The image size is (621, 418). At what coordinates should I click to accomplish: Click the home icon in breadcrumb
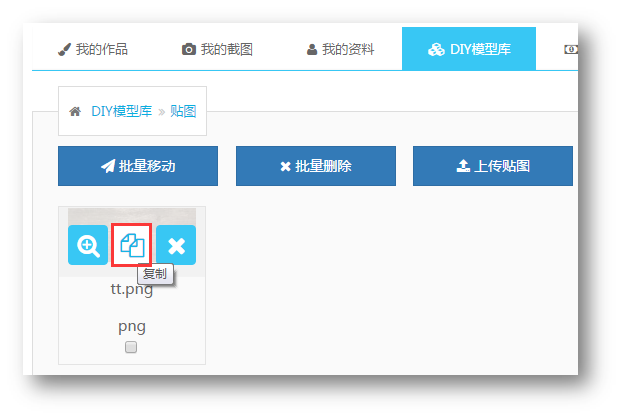pyautogui.click(x=75, y=111)
